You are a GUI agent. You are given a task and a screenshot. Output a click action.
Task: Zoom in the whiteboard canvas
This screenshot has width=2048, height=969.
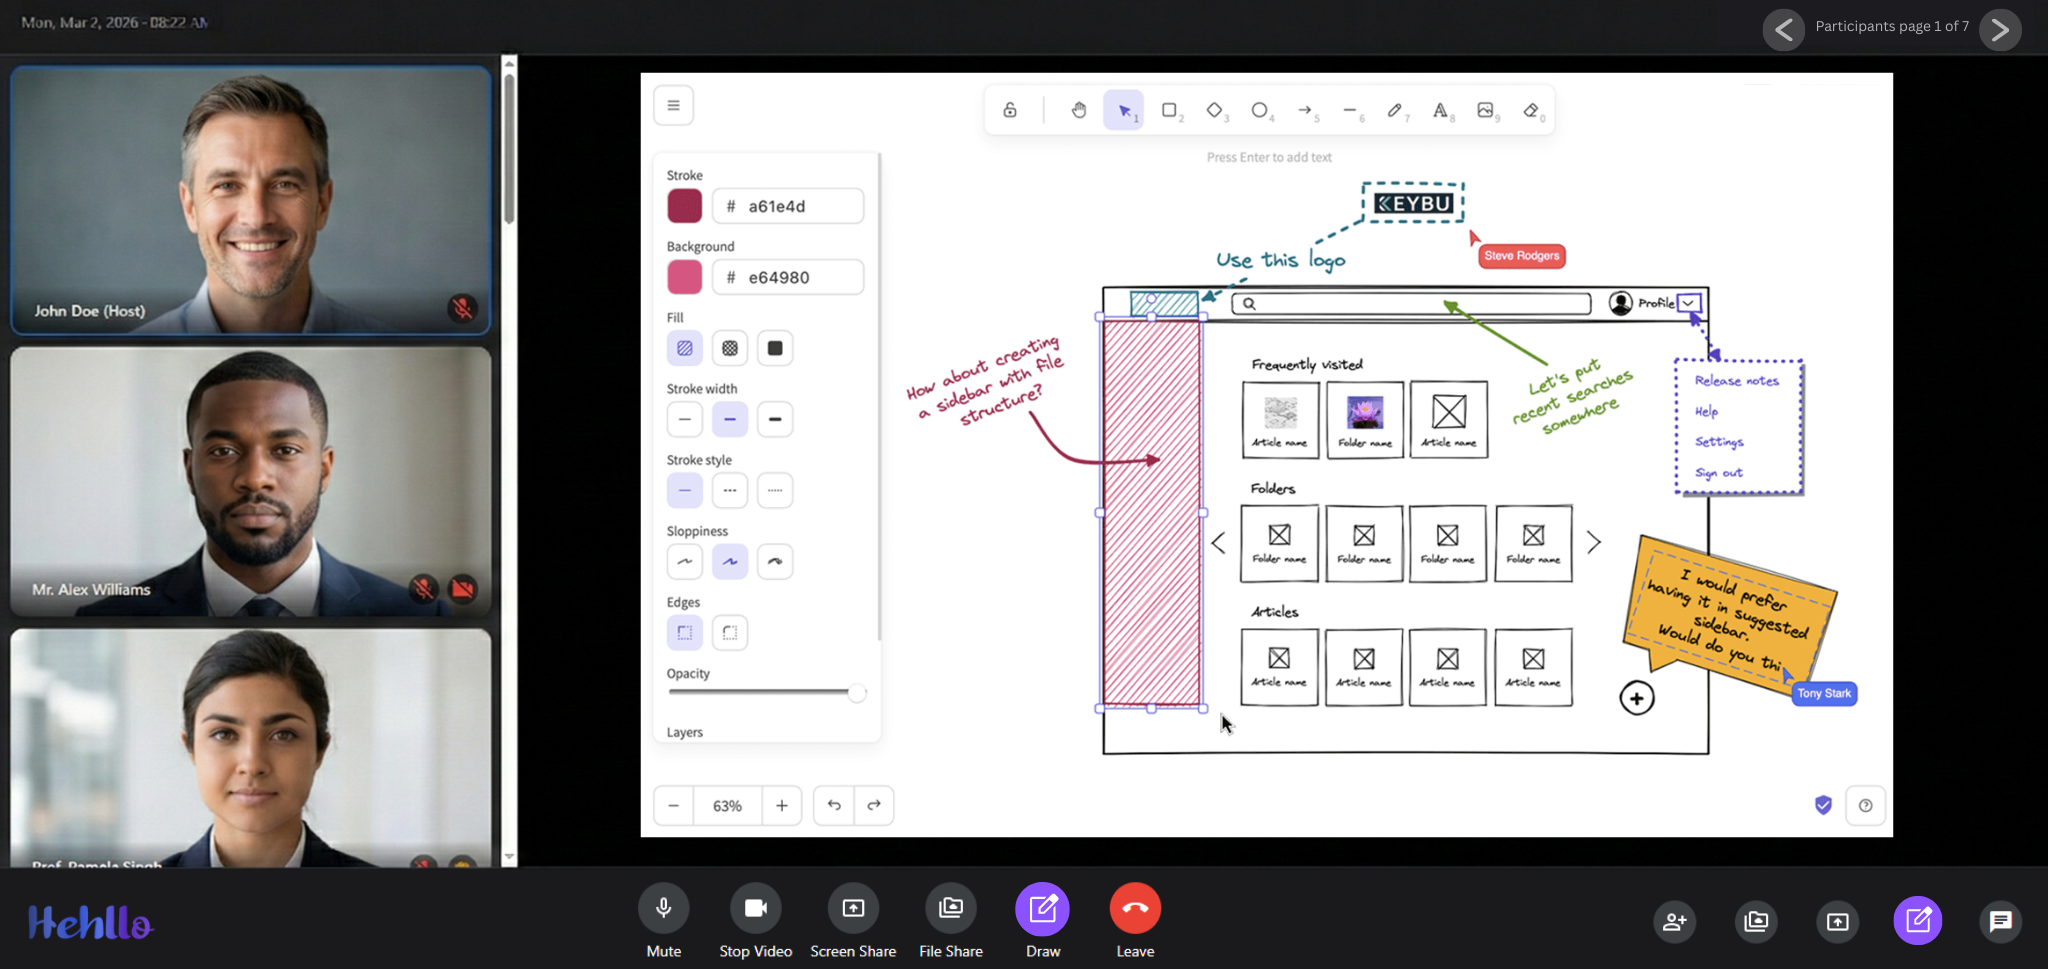[782, 805]
